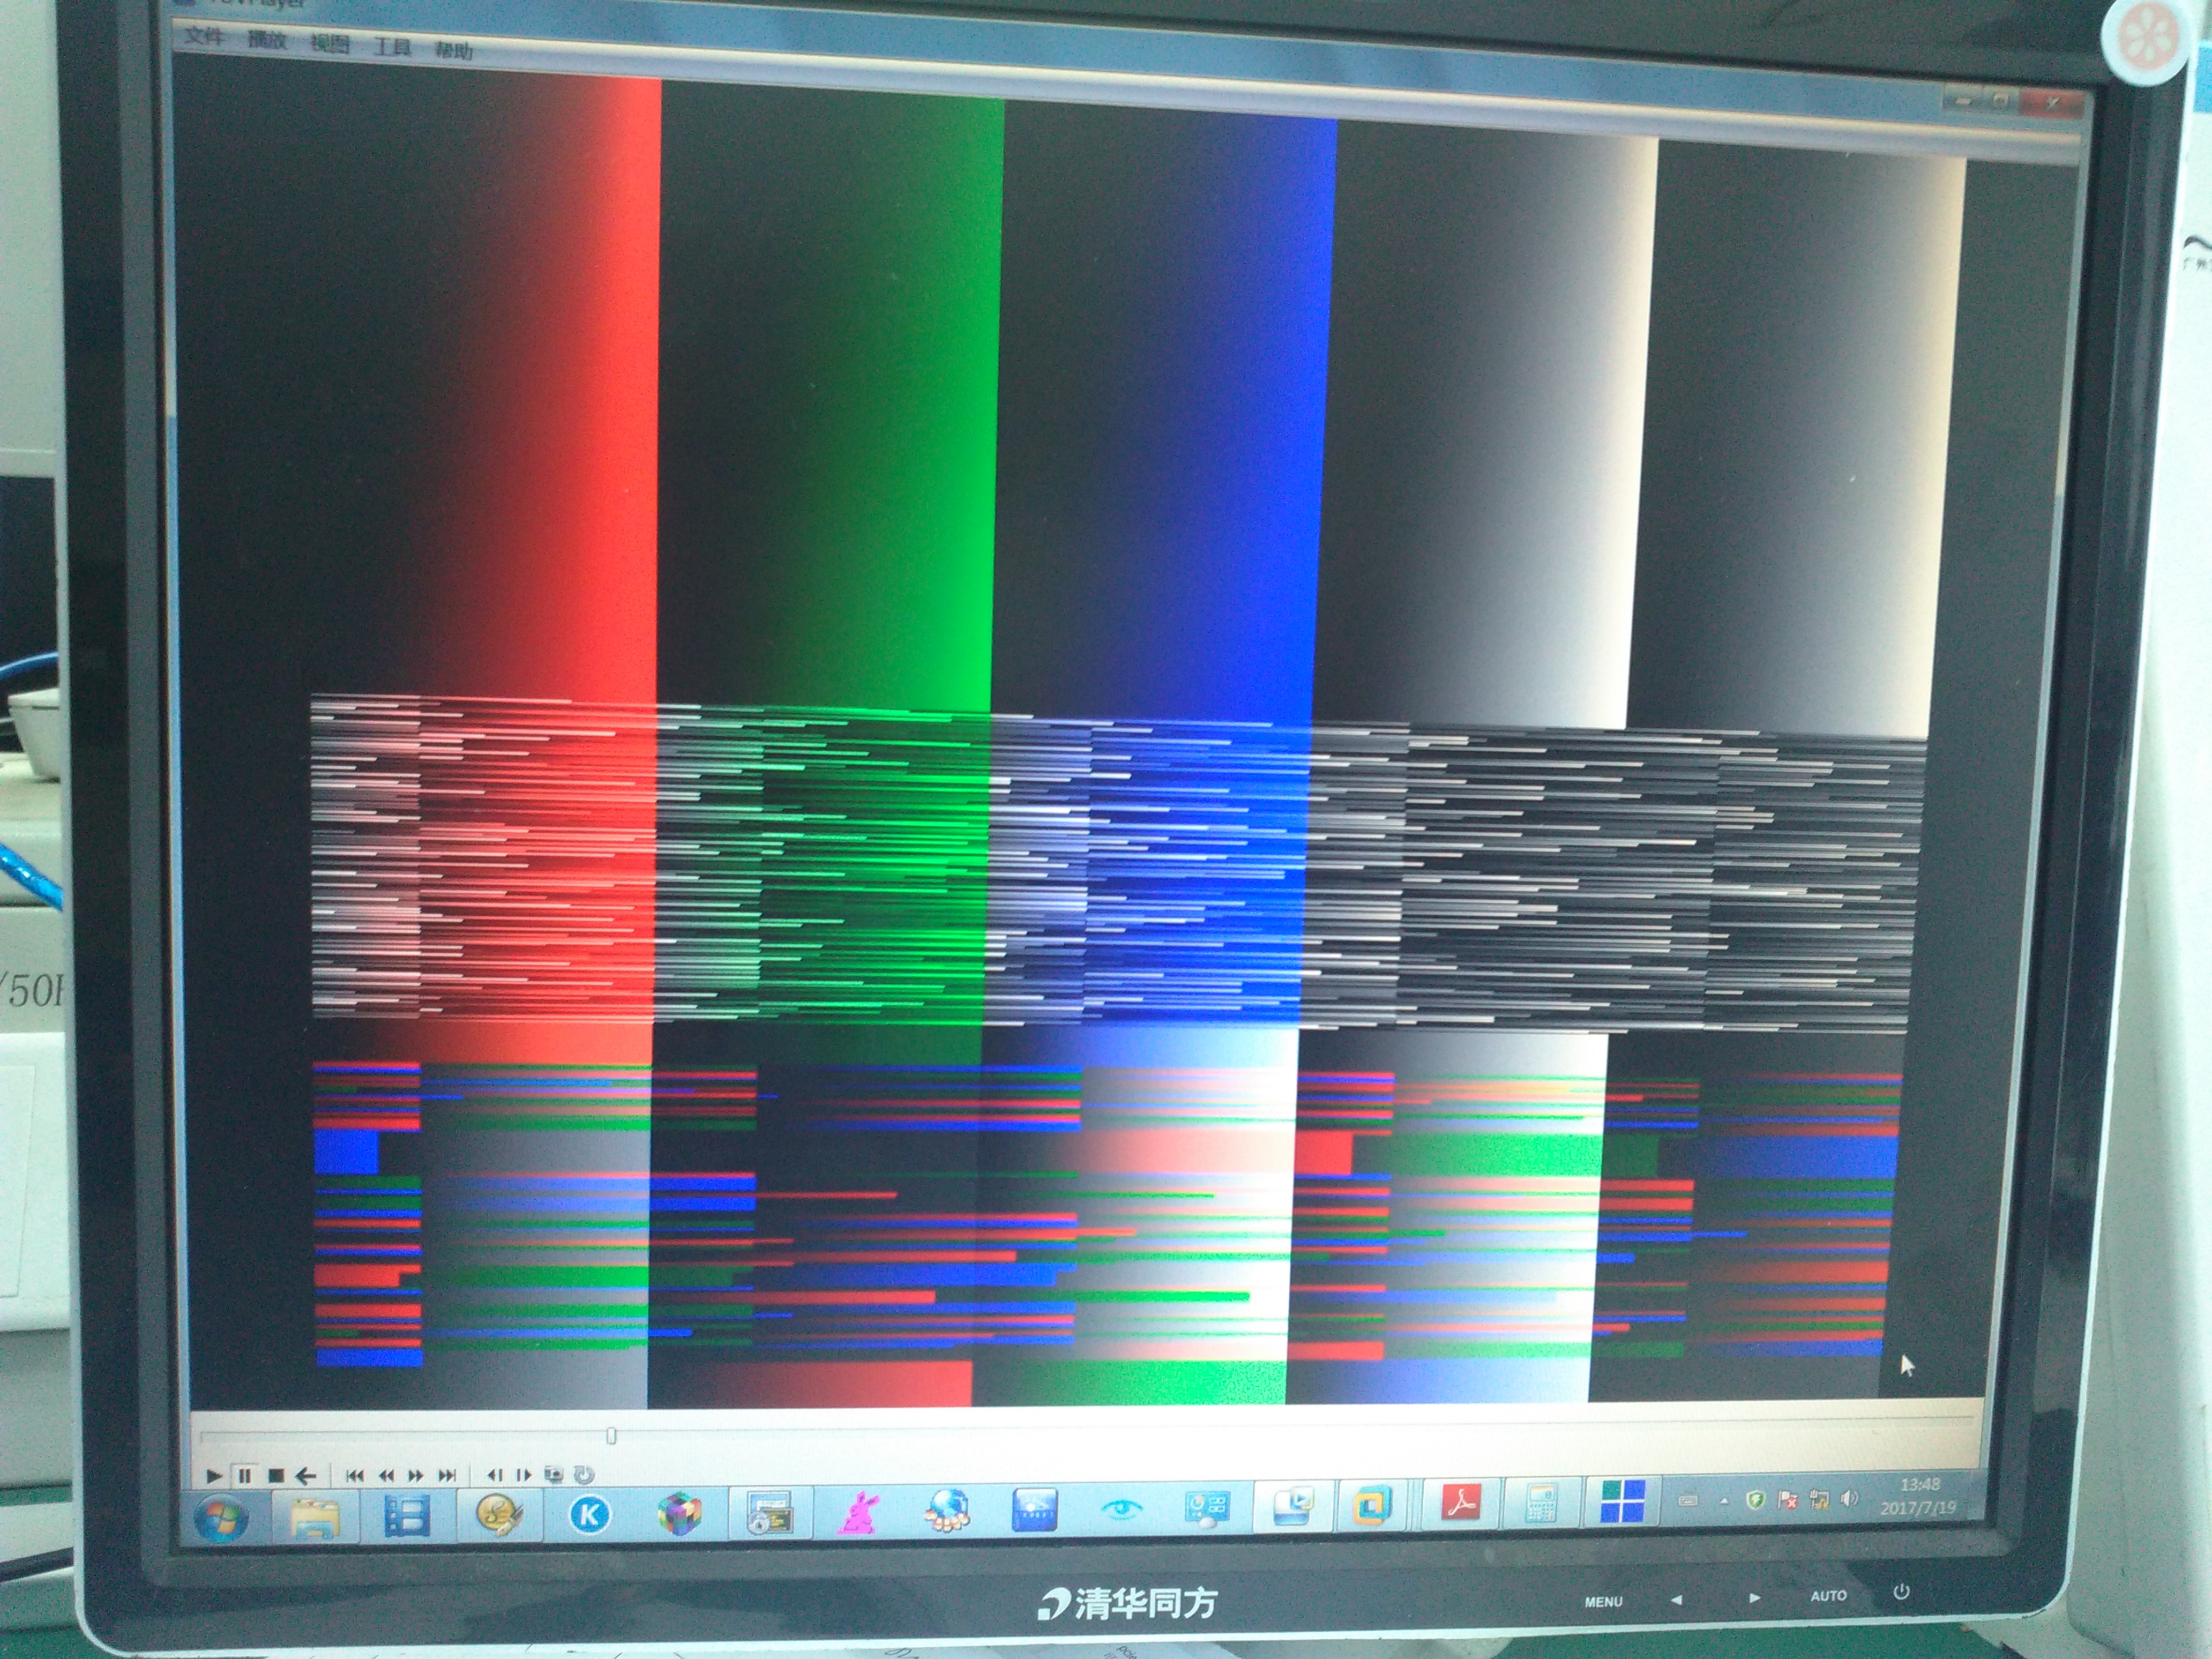Open the 文件 (File) menu

tap(204, 37)
